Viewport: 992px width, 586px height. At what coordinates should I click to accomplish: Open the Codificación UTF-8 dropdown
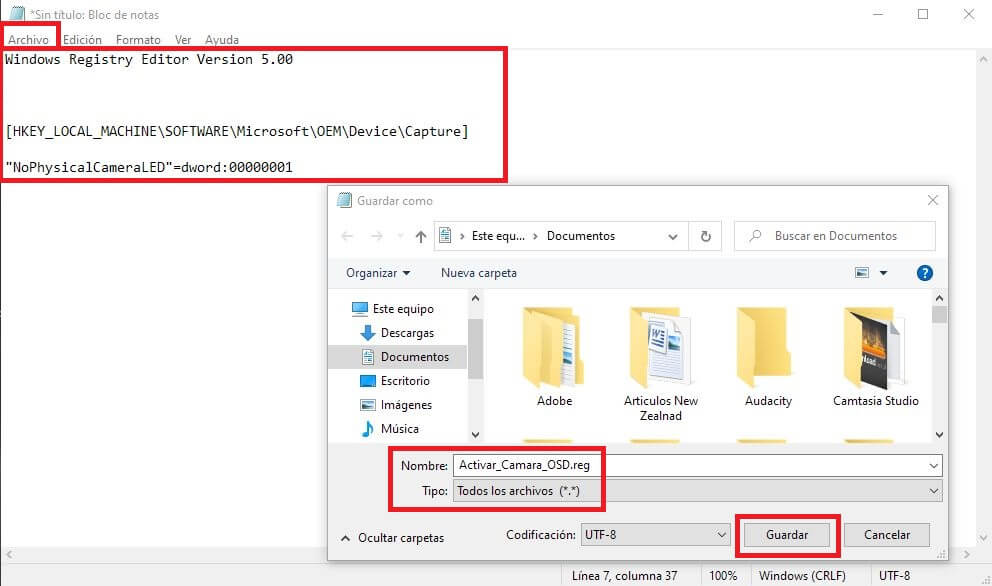[x=655, y=535]
